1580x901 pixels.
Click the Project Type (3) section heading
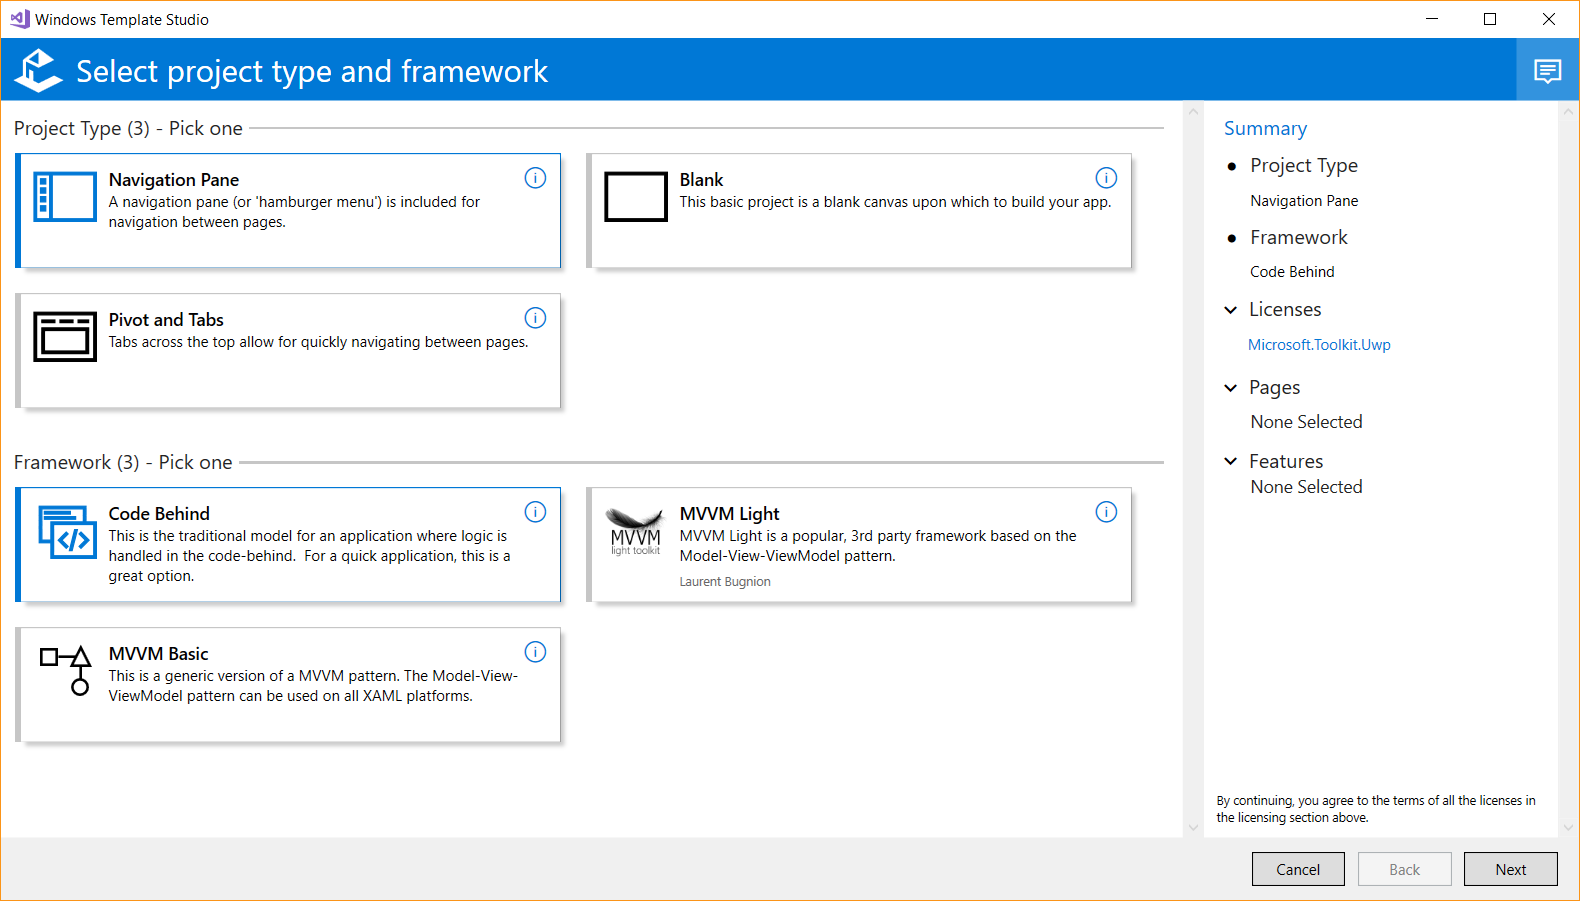click(x=128, y=129)
